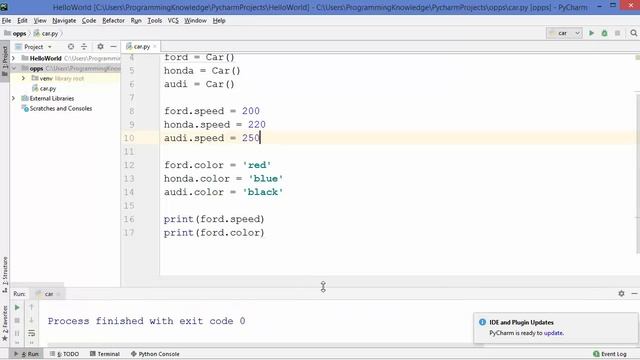Viewport: 640px width, 360px height.
Task: Click the Scratches and Consoles icon
Action: tap(25, 109)
